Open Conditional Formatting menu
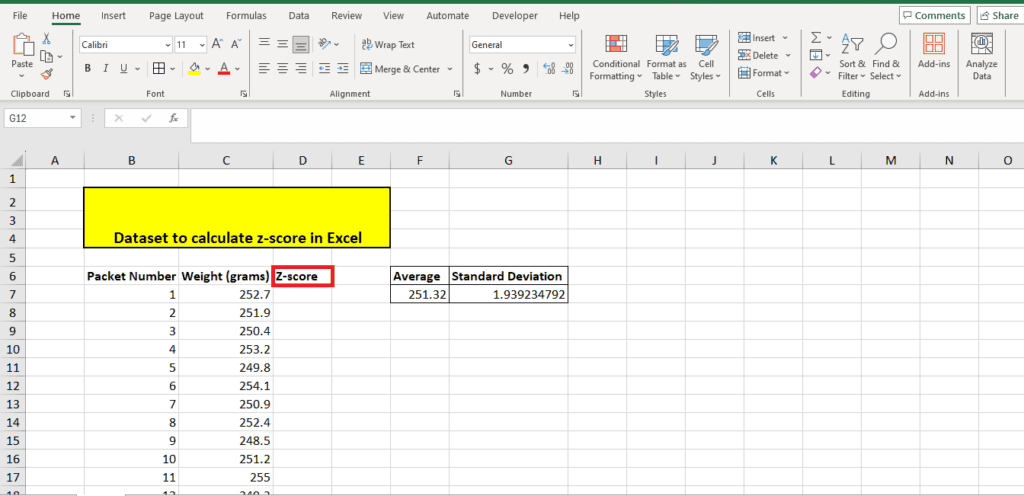Image resolution: width=1024 pixels, height=496 pixels. click(x=615, y=57)
